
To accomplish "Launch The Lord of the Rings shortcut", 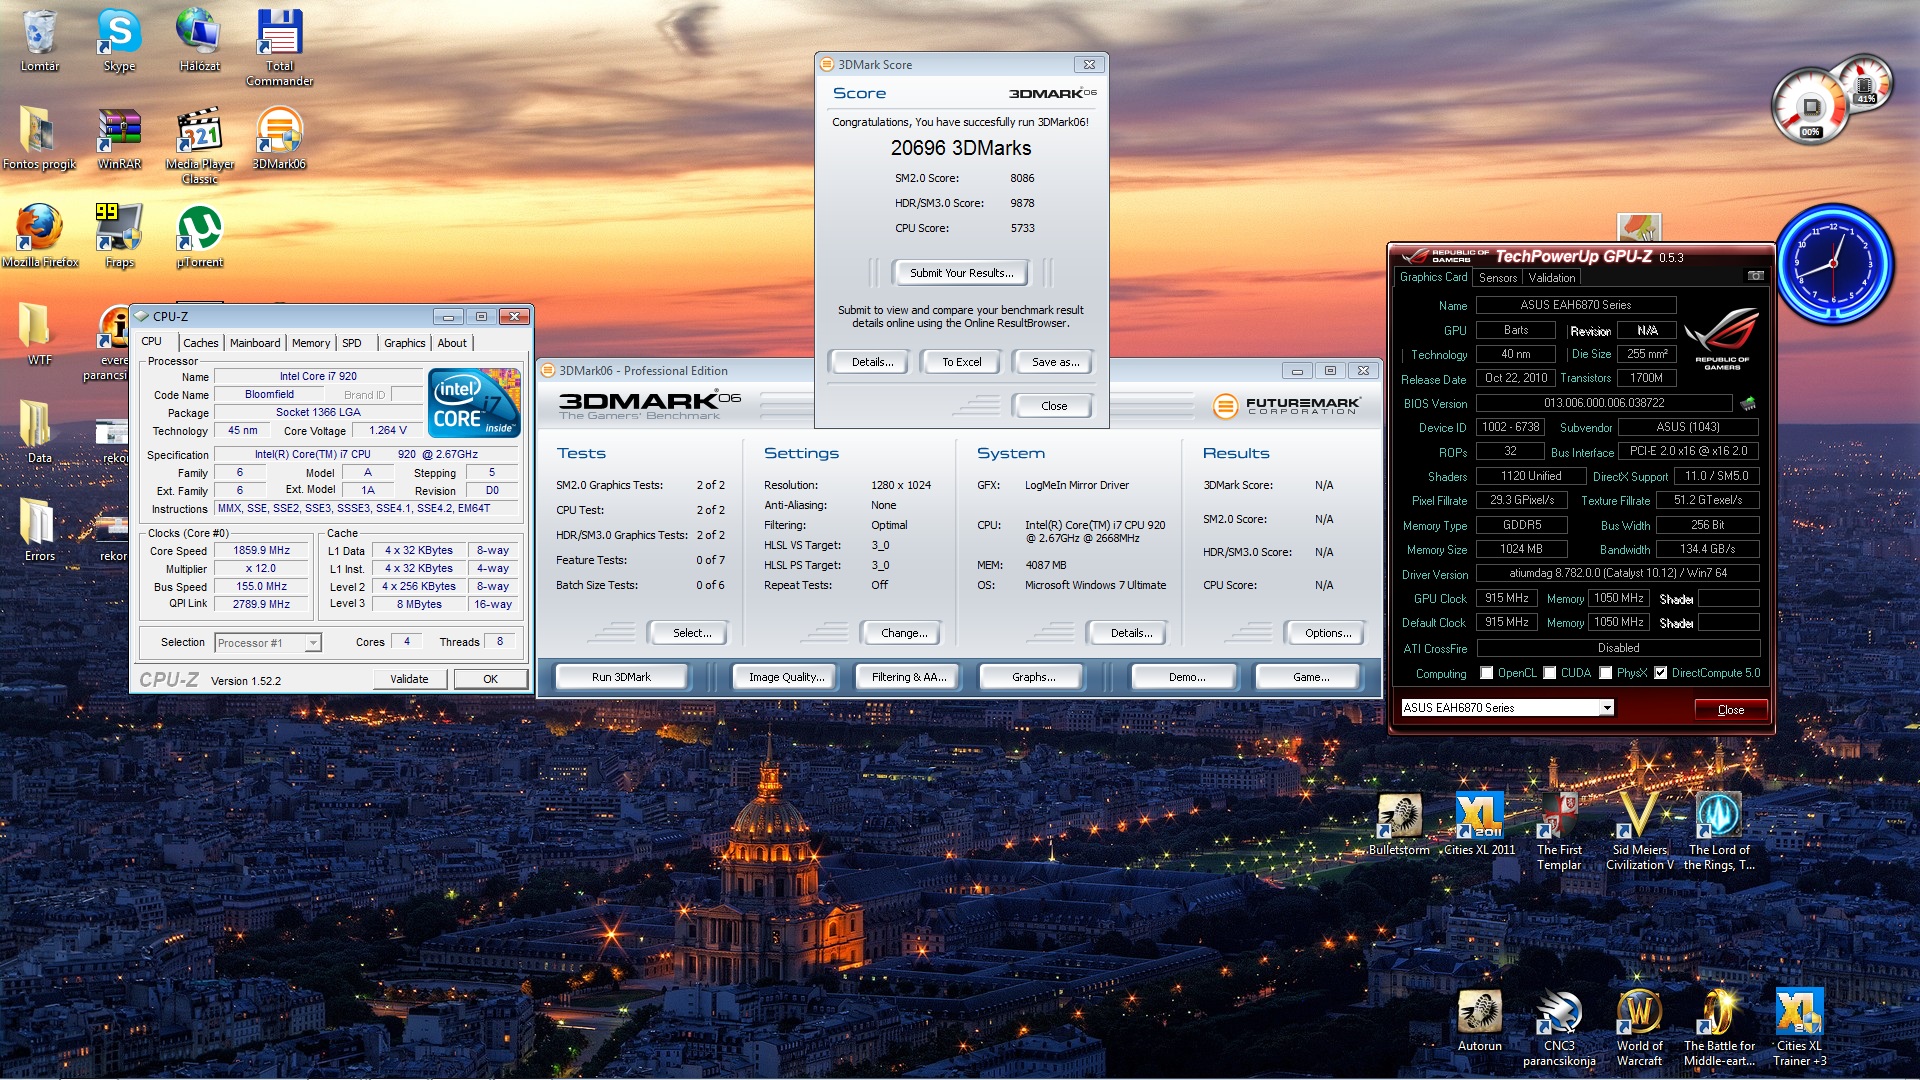I will tap(1720, 831).
